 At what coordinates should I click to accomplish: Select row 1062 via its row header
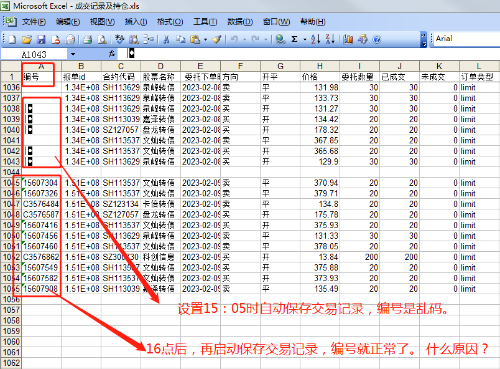tap(11, 363)
